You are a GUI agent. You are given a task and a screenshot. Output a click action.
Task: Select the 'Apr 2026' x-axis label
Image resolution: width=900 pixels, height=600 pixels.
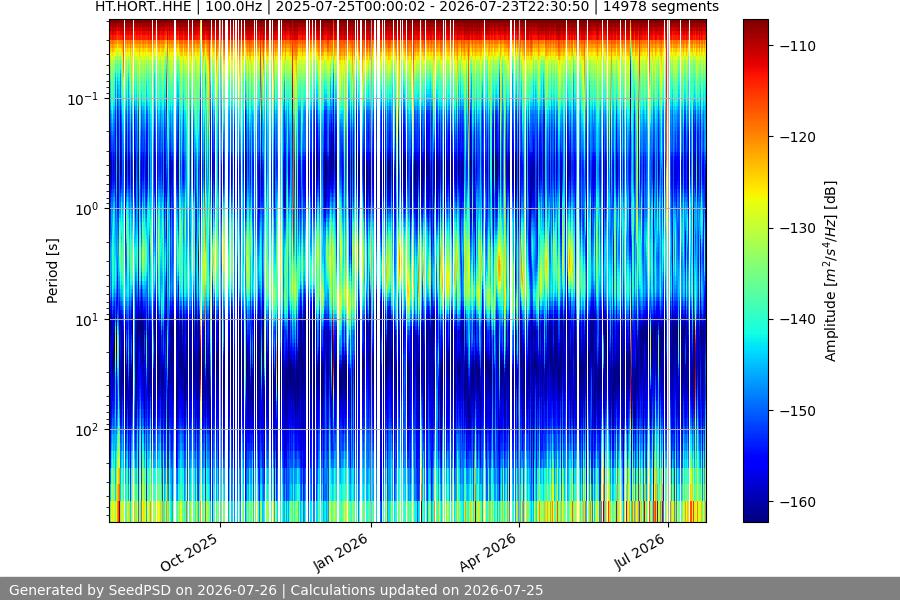click(488, 552)
